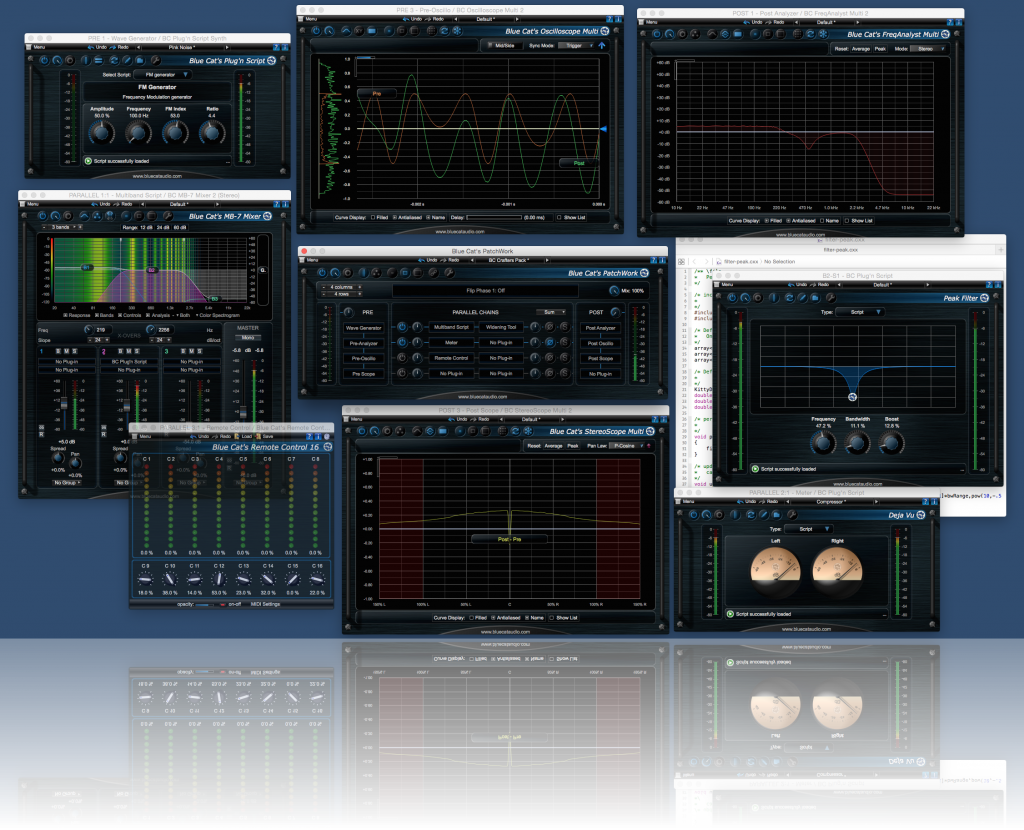The image size is (1024, 830).
Task: Click the Blue Cat's PatchWork logo icon
Action: point(643,272)
